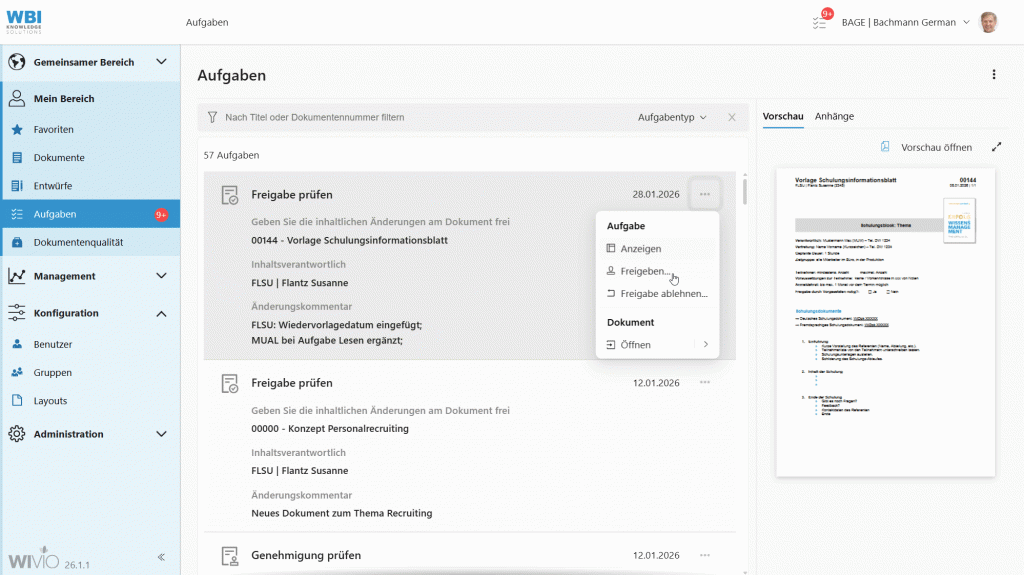Click Vorschau öffnen link
This screenshot has width=1024, height=575.
point(936,148)
